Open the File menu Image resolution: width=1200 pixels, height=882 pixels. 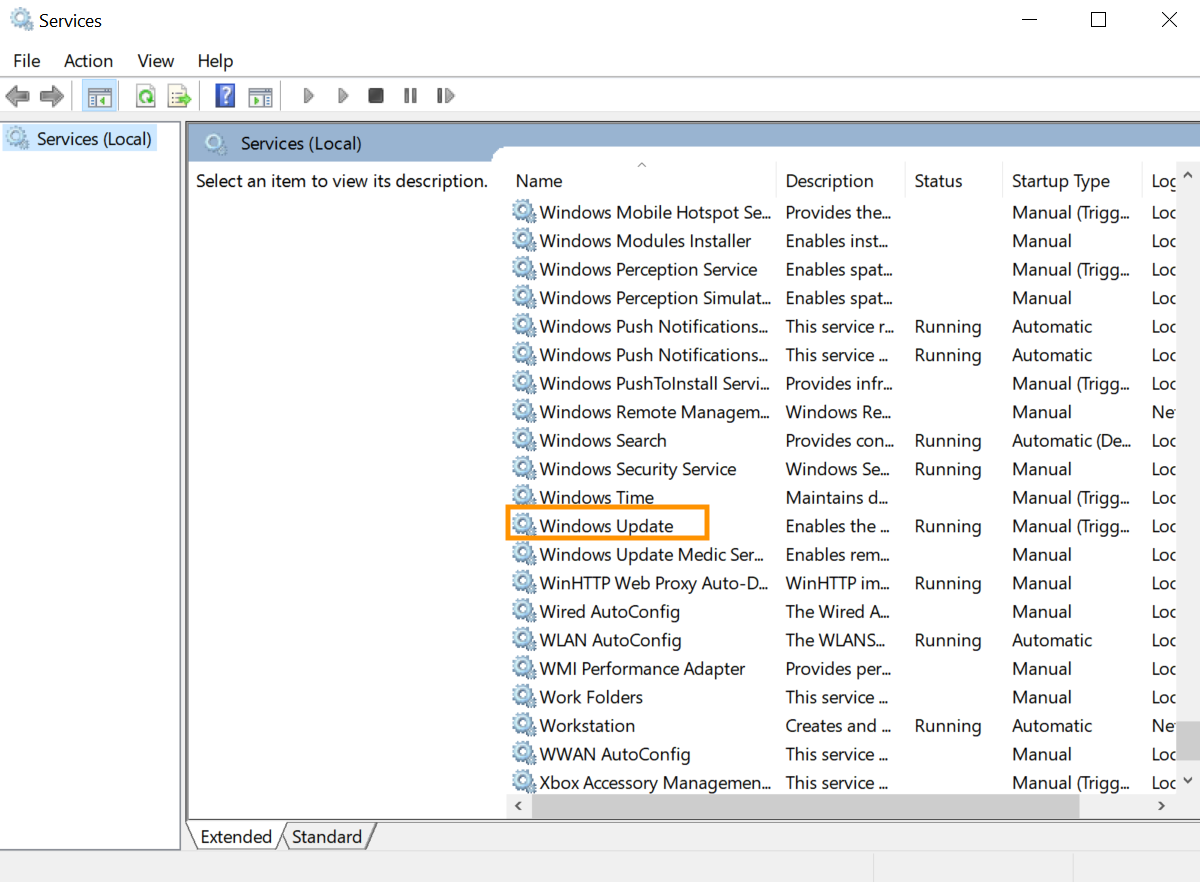point(26,61)
